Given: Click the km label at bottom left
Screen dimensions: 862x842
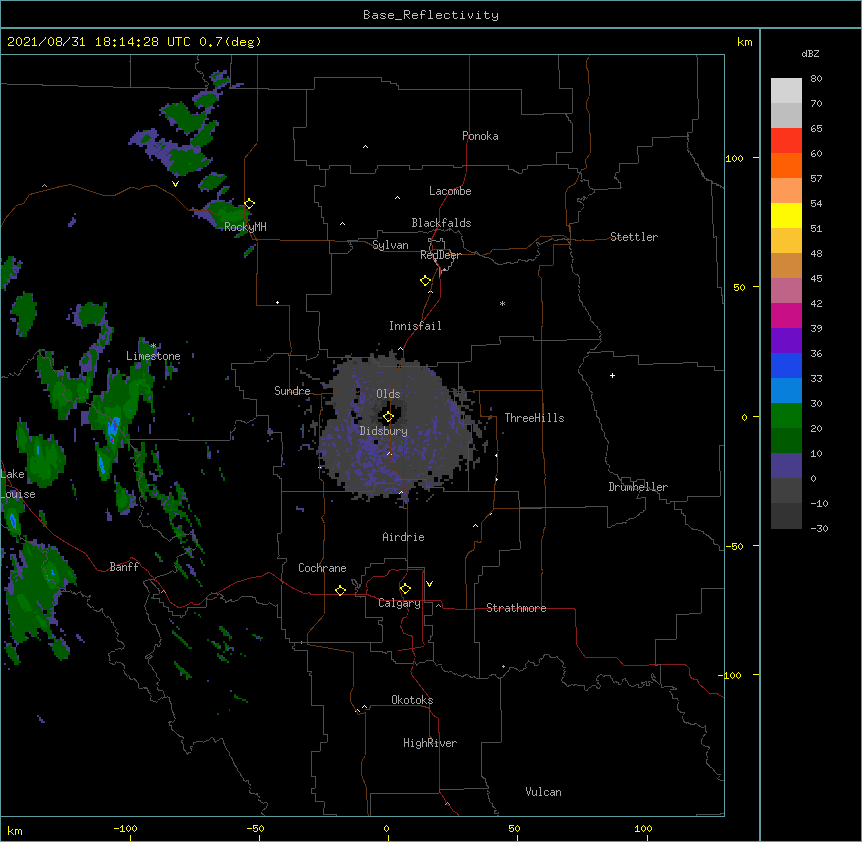Looking at the screenshot, I should coord(15,830).
